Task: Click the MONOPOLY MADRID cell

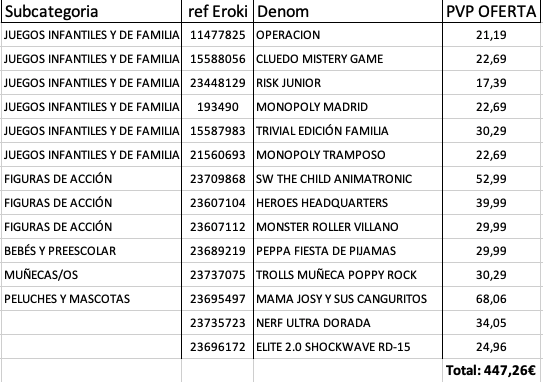Action: [348, 107]
